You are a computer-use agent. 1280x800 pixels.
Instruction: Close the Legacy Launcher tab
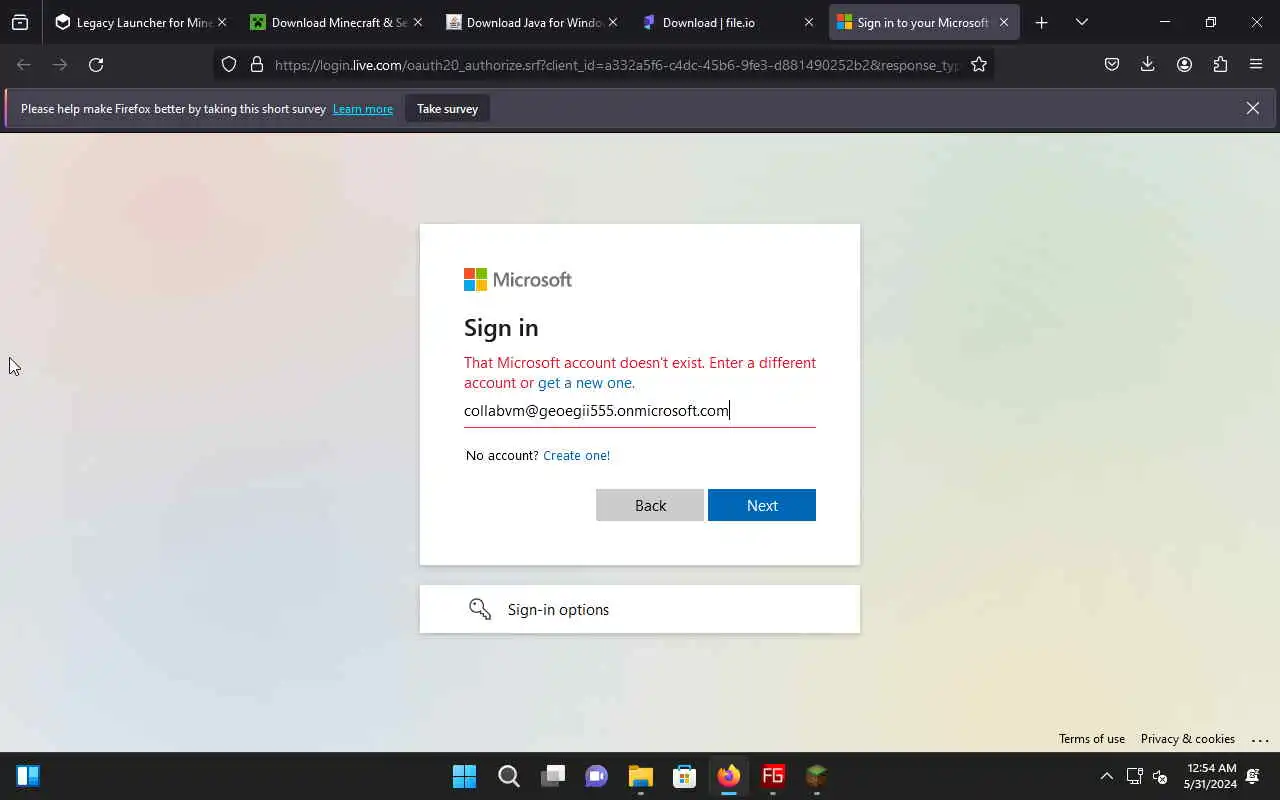[222, 22]
